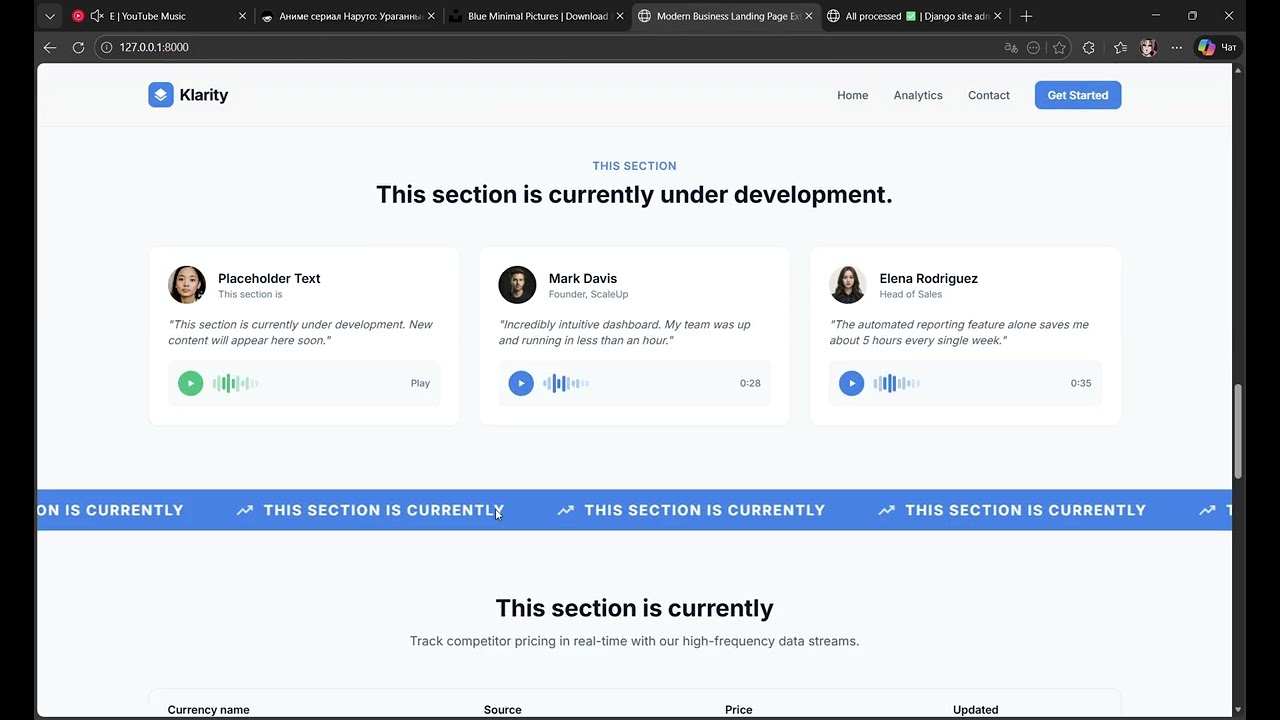Image resolution: width=1280 pixels, height=720 pixels.
Task: Play the Placeholder Text audio testimonial
Action: (190, 383)
